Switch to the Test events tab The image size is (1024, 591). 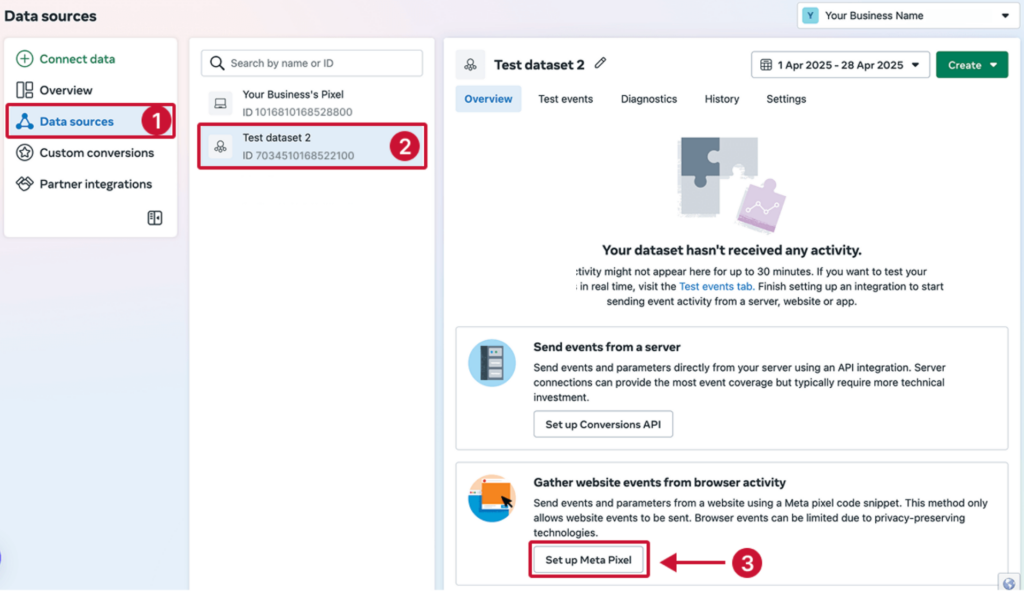pos(566,99)
